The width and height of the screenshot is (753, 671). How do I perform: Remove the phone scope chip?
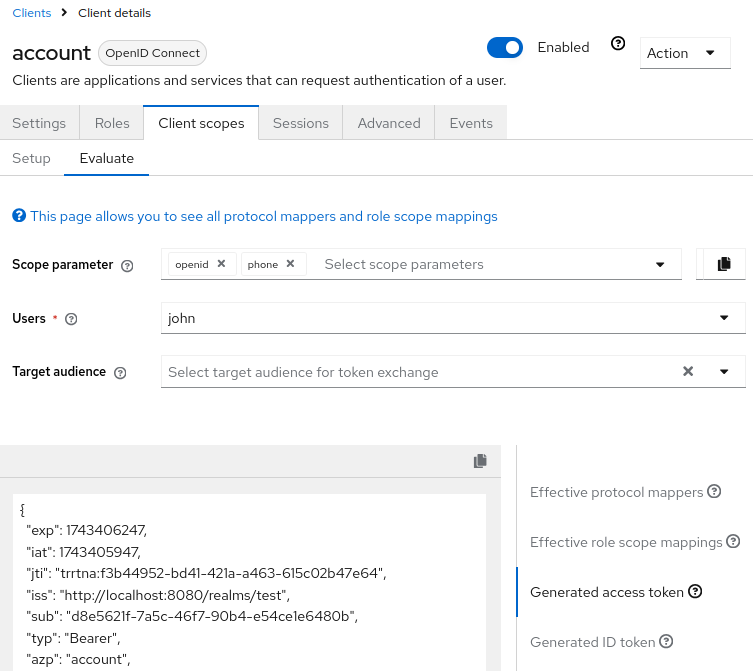(x=290, y=264)
